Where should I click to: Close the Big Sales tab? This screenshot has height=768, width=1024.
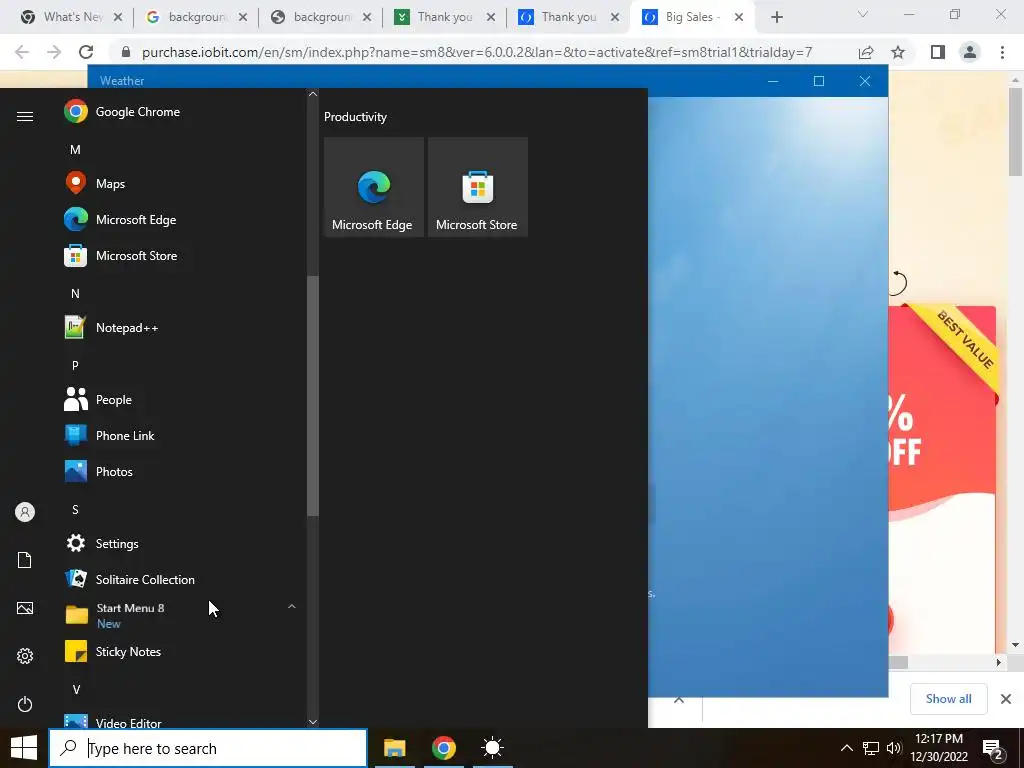[739, 17]
